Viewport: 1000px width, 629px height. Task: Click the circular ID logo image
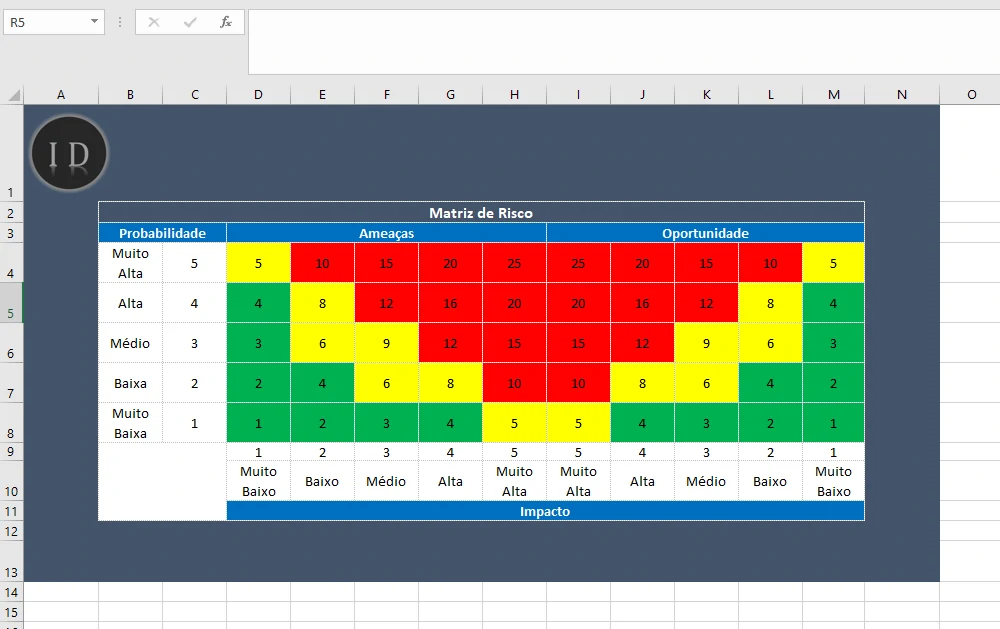68,152
